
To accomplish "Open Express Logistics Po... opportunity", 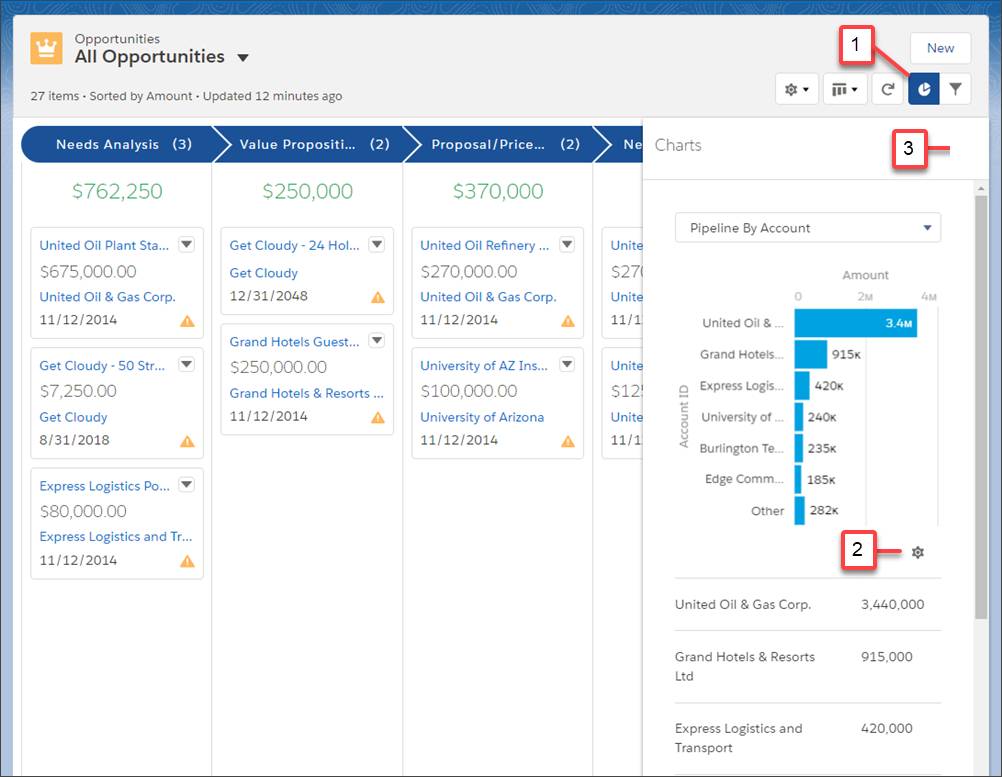I will pyautogui.click(x=105, y=486).
